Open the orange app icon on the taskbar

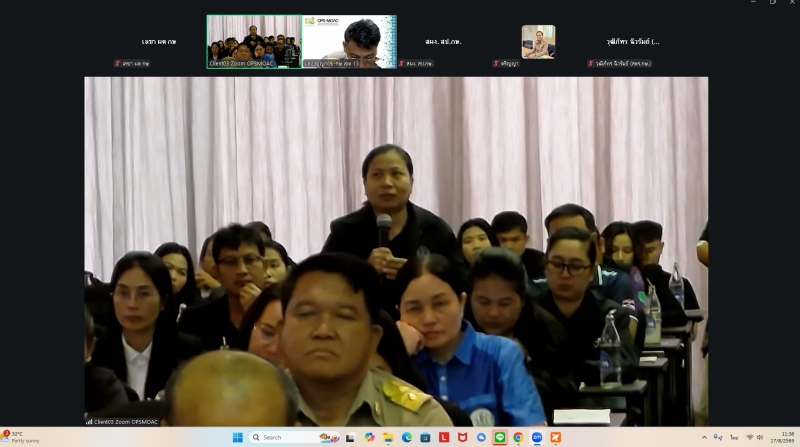point(556,437)
